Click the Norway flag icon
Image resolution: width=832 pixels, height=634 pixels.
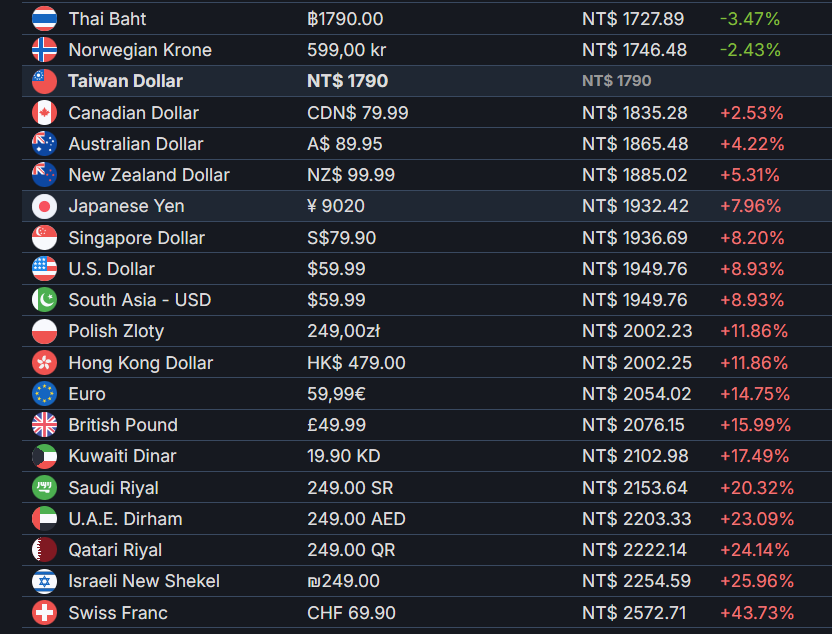(x=45, y=50)
